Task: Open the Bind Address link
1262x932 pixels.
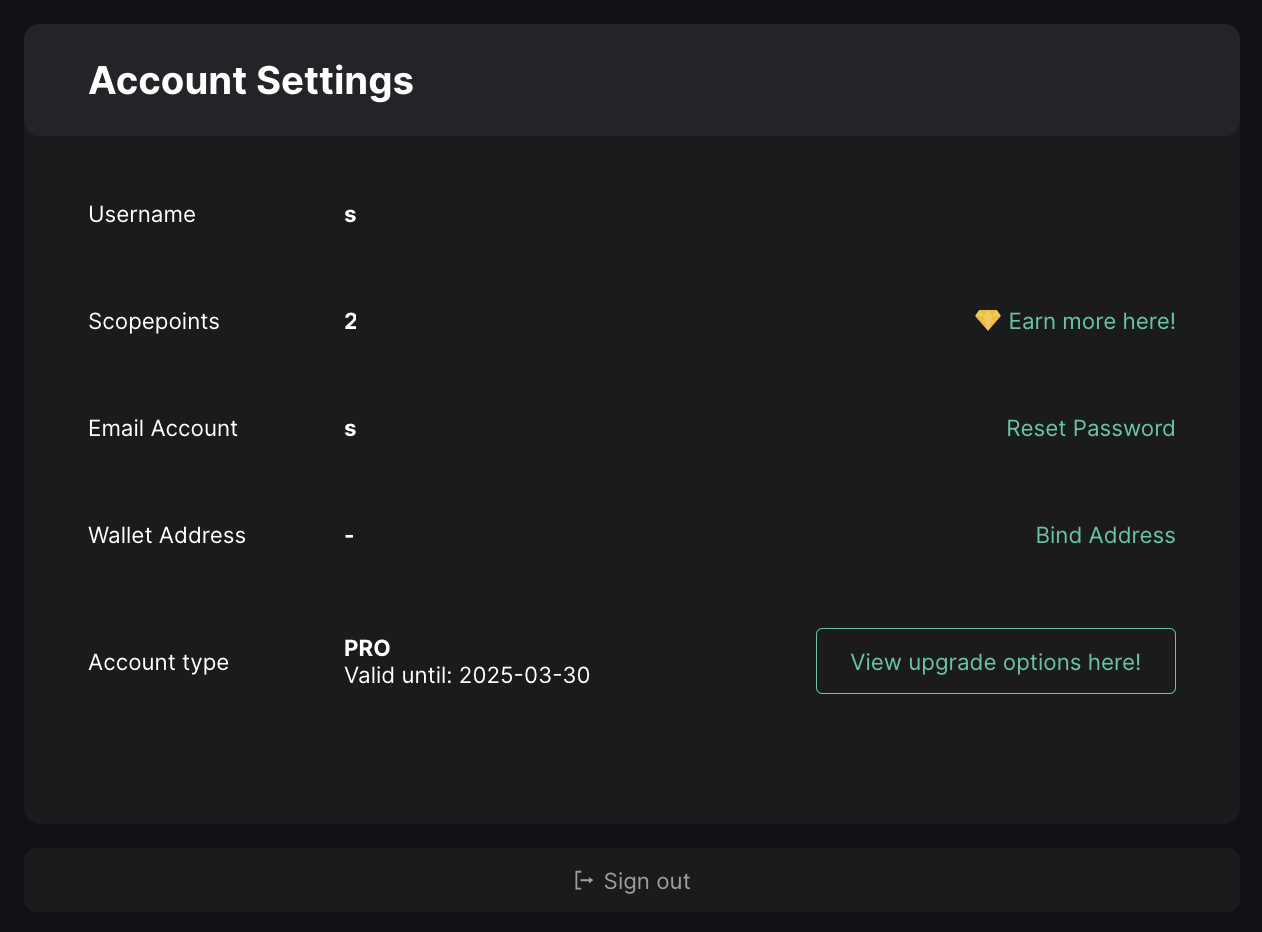Action: tap(1105, 535)
